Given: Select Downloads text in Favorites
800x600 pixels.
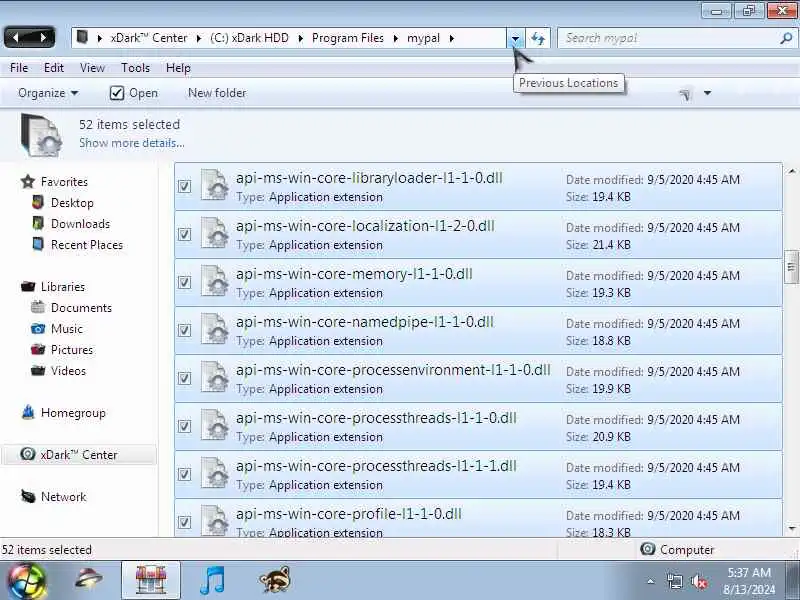Looking at the screenshot, I should pos(80,223).
